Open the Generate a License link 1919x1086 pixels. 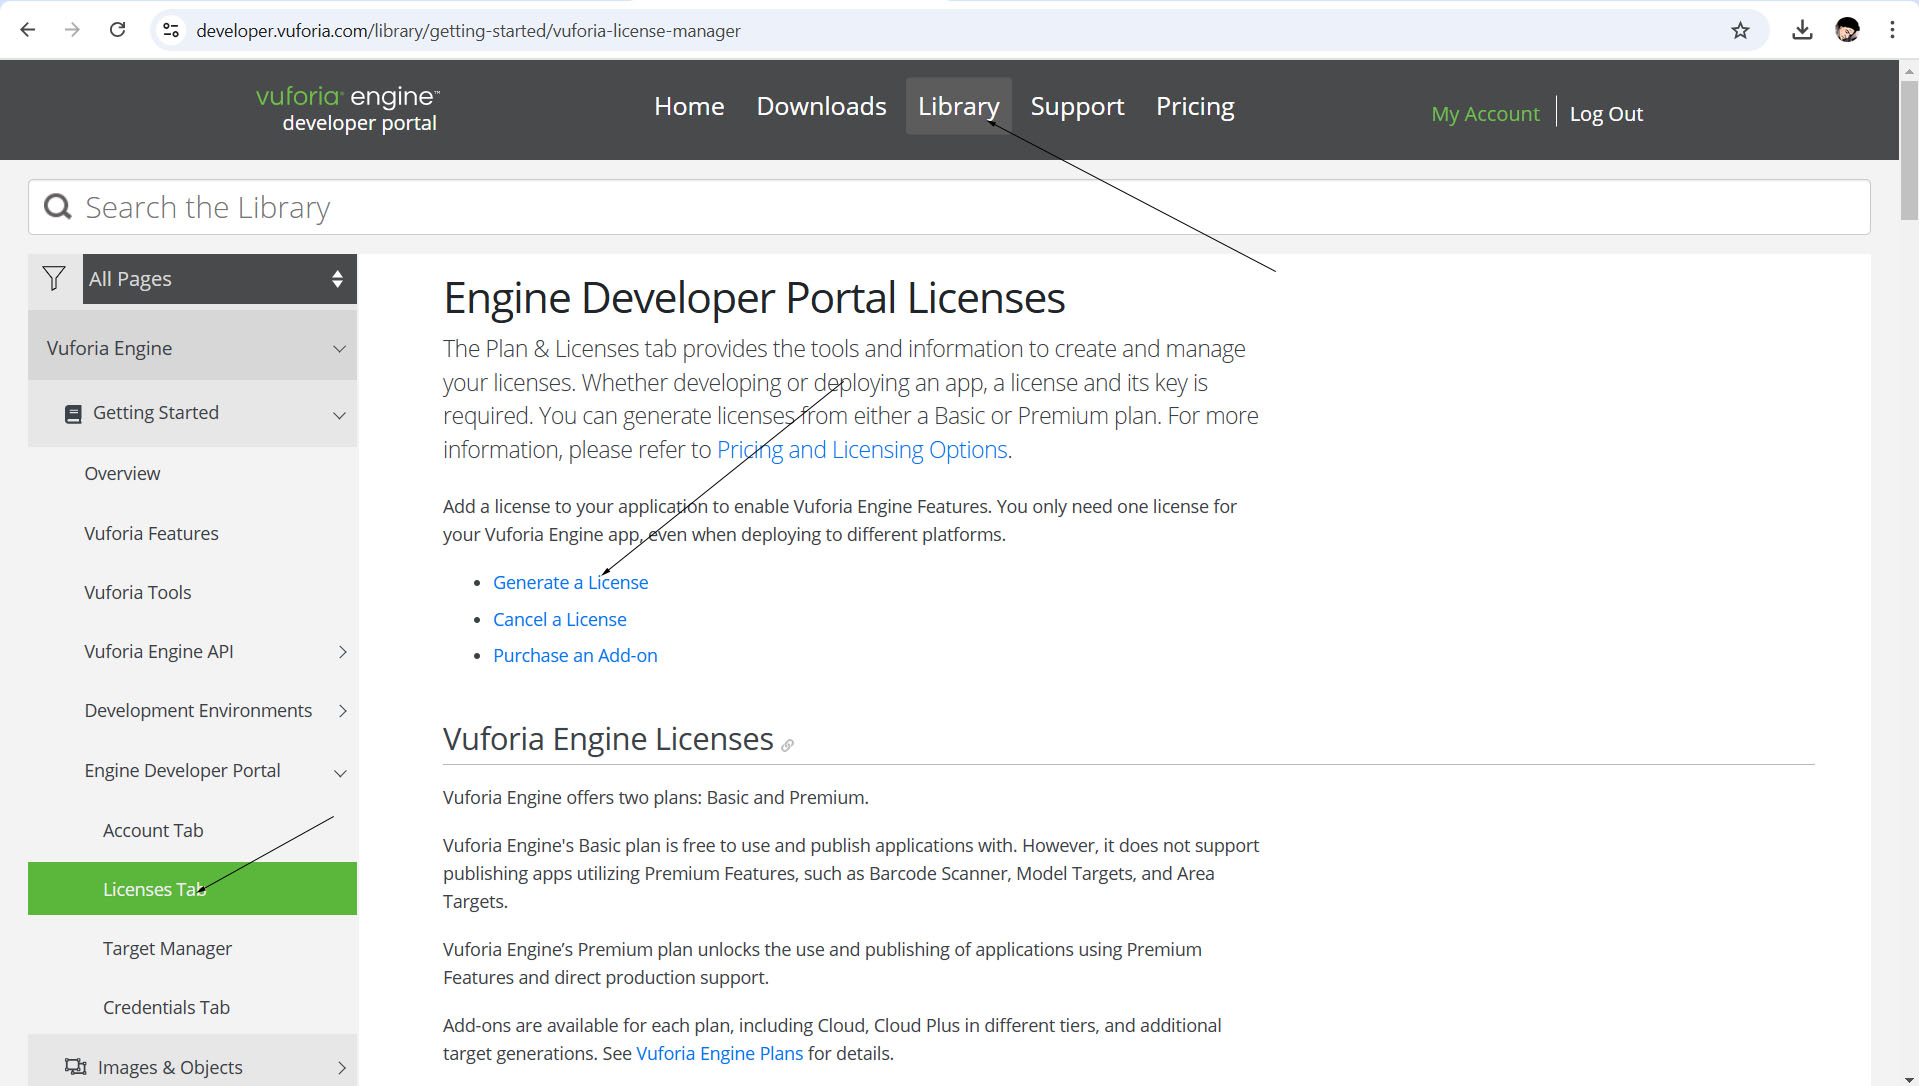pos(570,583)
